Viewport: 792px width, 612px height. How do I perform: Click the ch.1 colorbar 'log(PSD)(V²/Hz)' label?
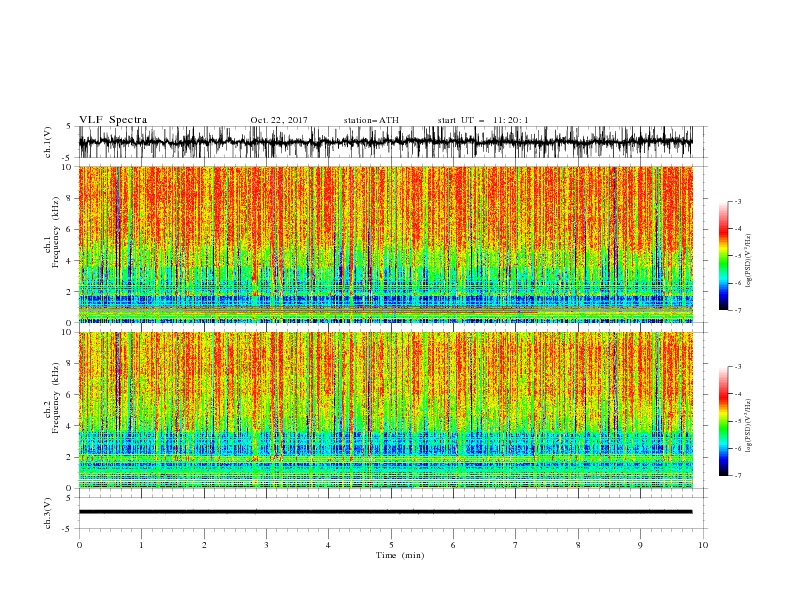click(x=748, y=261)
